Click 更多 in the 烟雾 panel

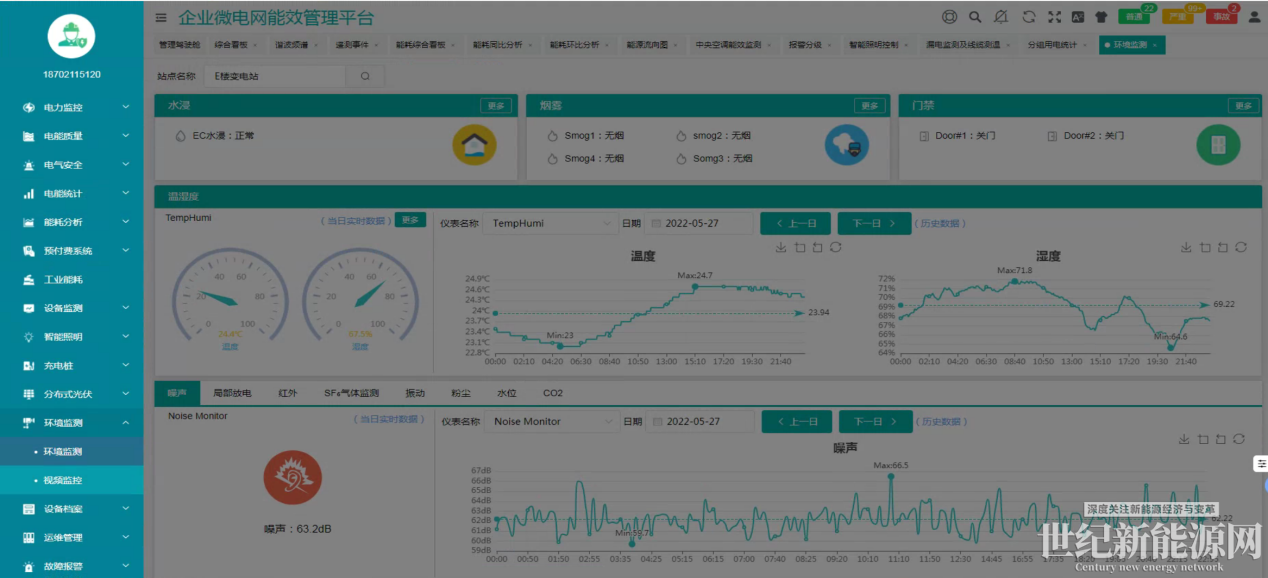[x=869, y=105]
